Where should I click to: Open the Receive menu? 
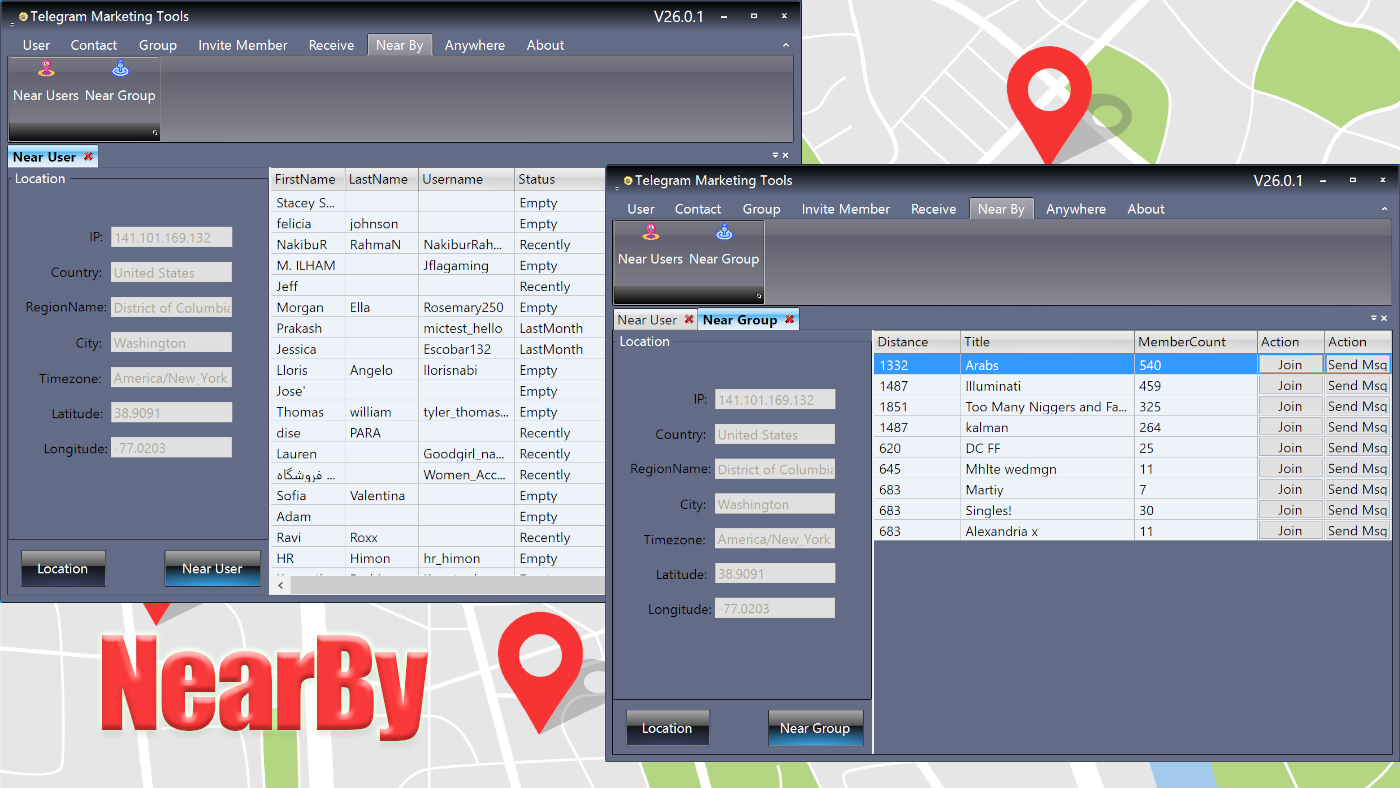pyautogui.click(x=932, y=209)
